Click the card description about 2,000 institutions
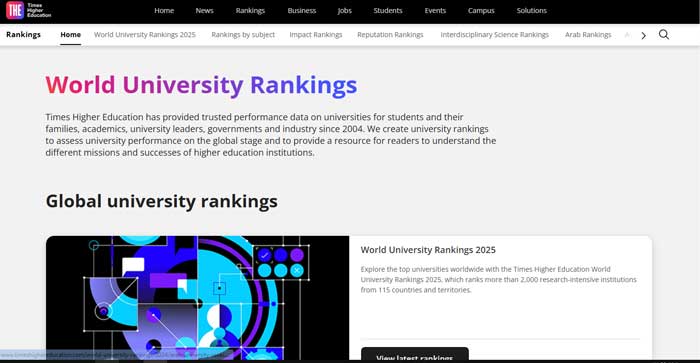700x363 pixels. coord(499,280)
